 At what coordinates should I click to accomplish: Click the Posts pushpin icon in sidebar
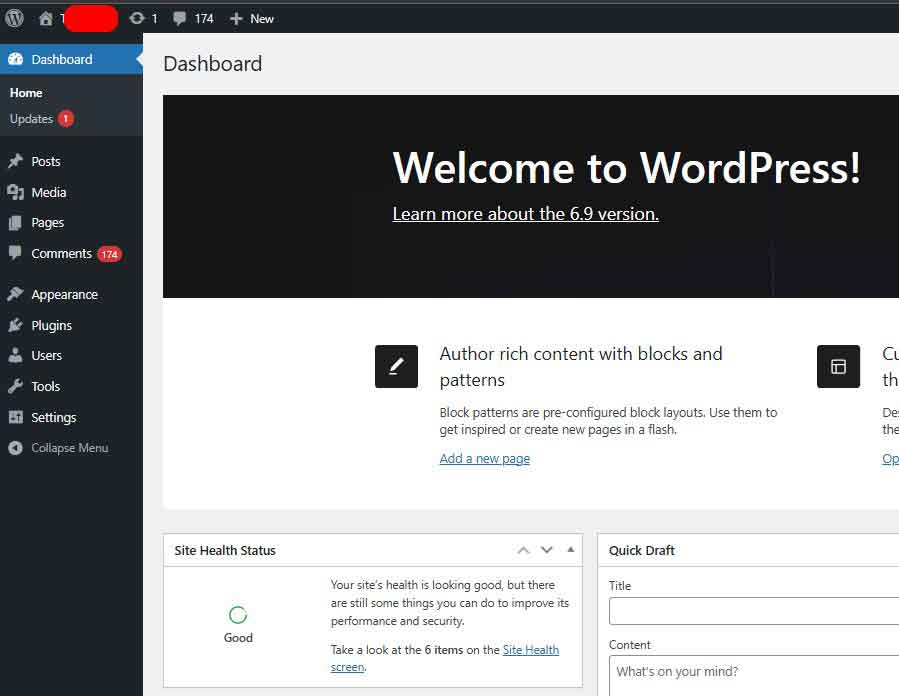14,160
